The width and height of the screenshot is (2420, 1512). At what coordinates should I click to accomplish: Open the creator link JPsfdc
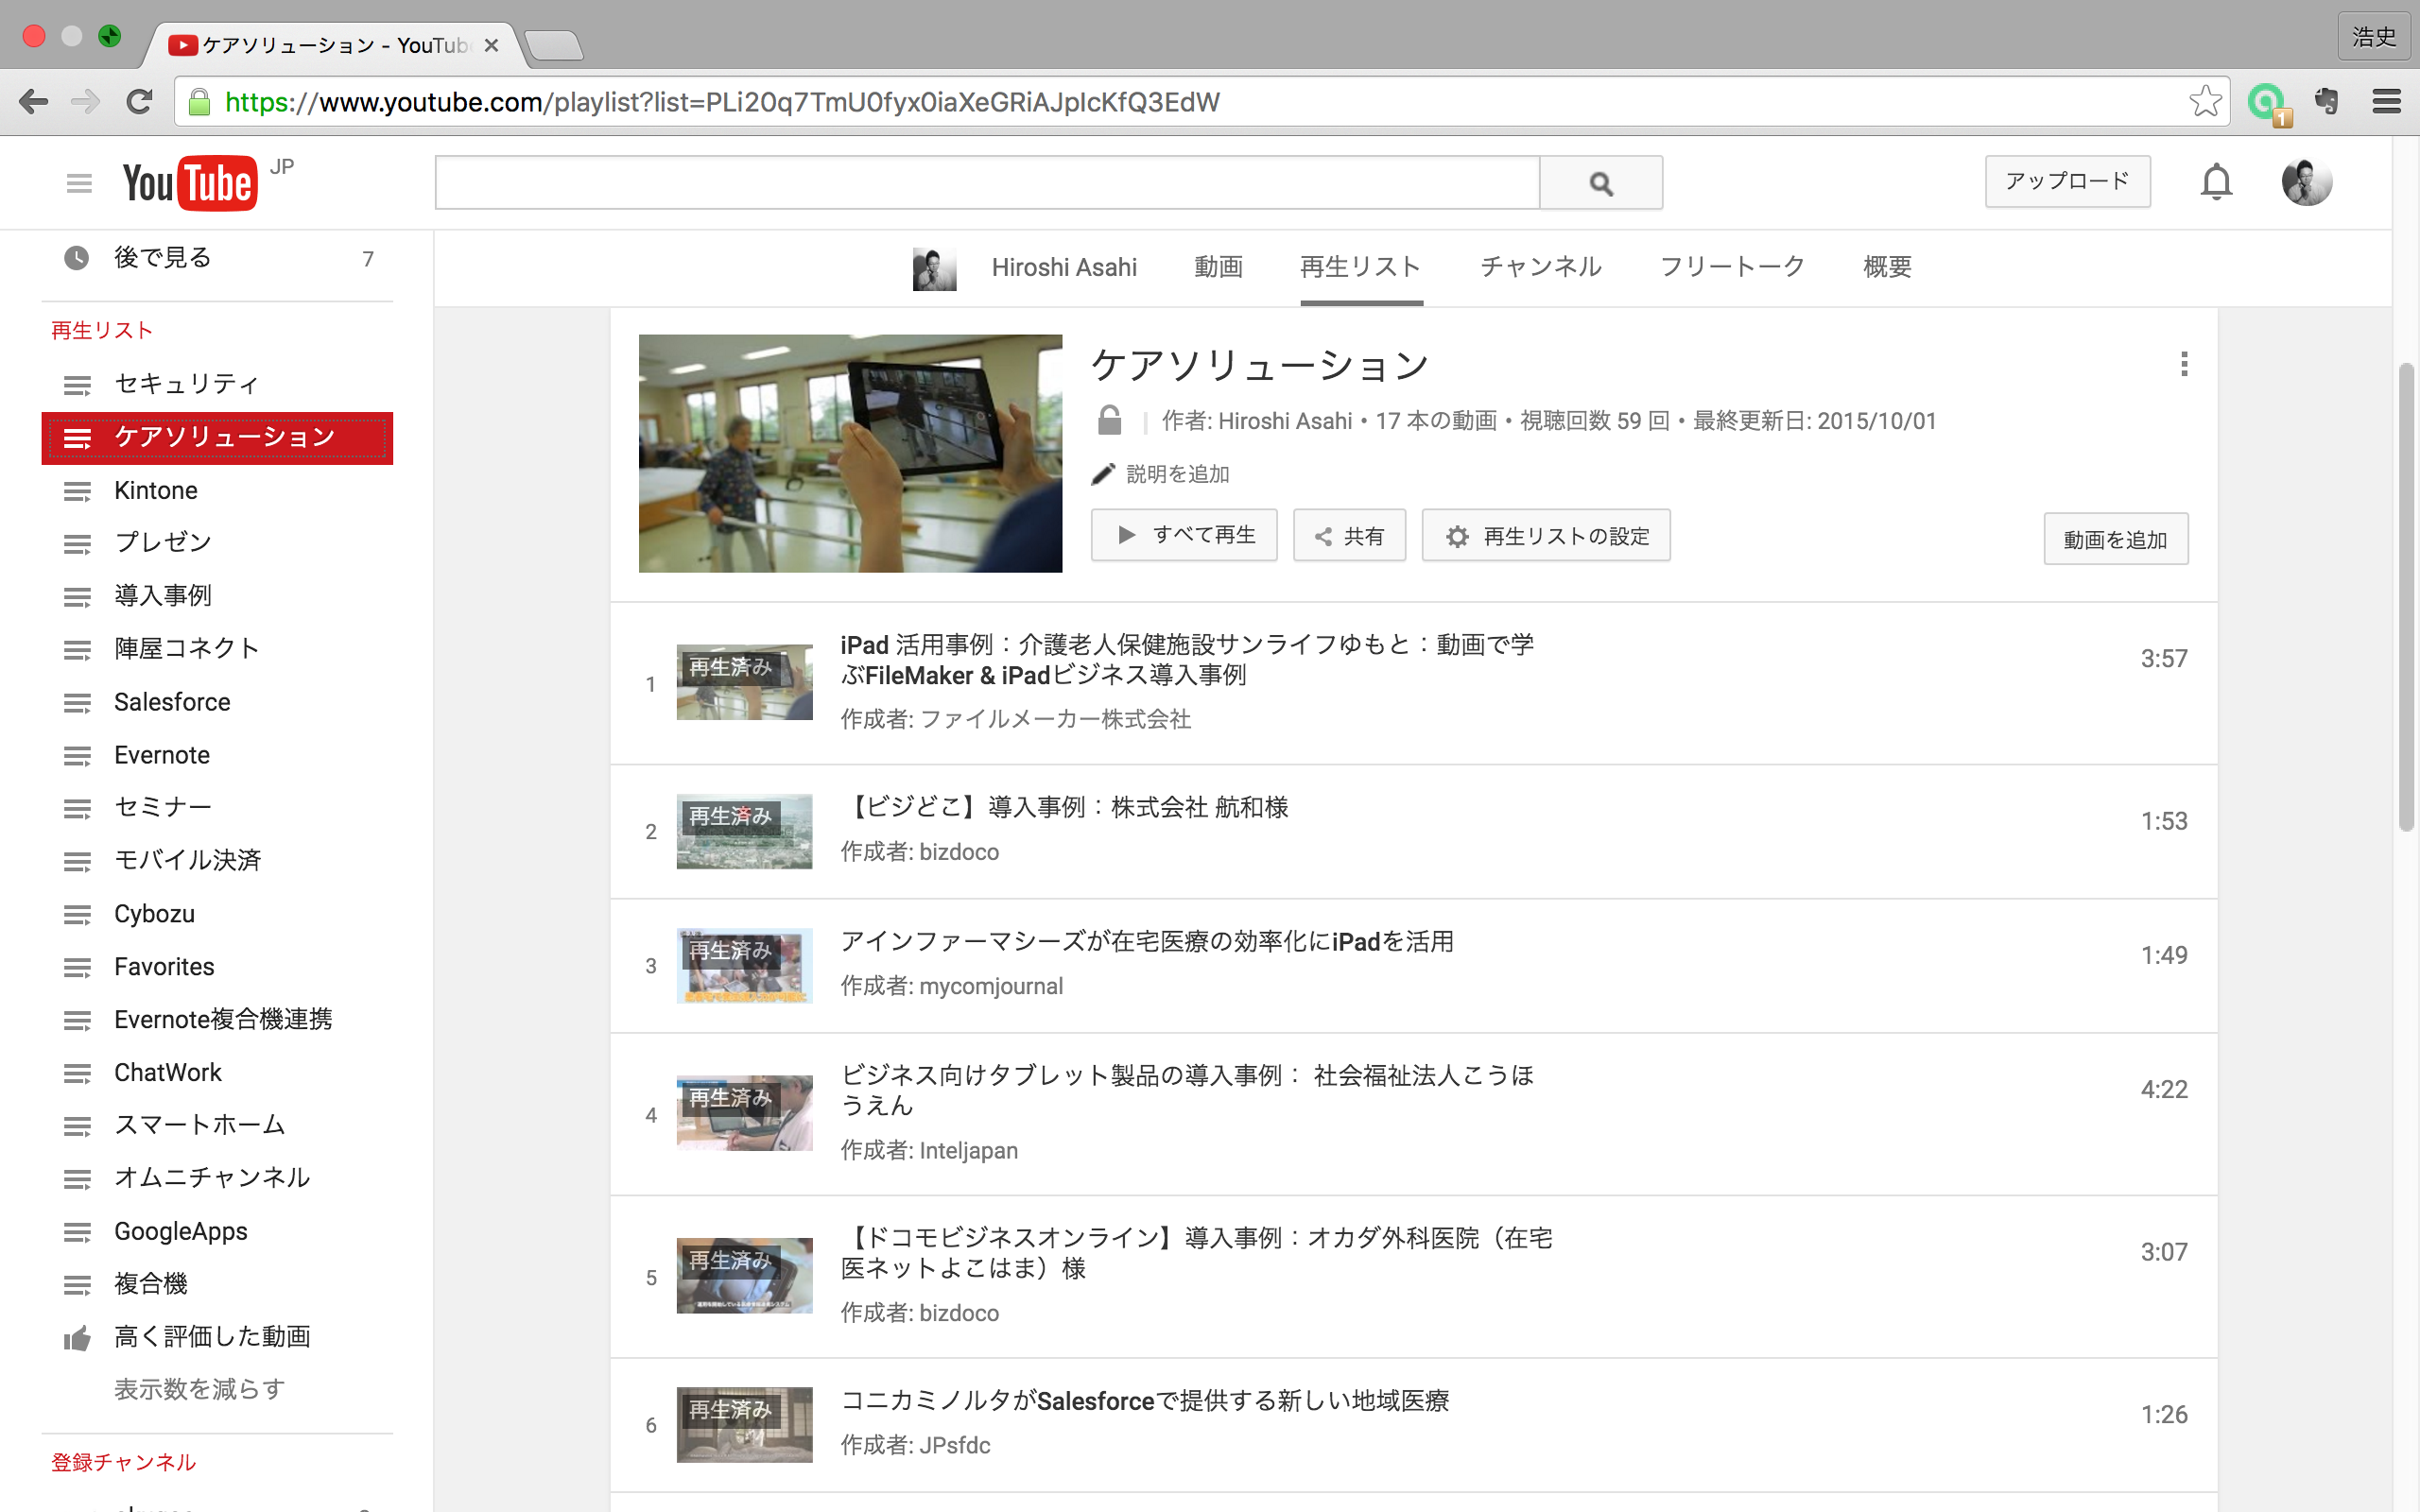(954, 1445)
